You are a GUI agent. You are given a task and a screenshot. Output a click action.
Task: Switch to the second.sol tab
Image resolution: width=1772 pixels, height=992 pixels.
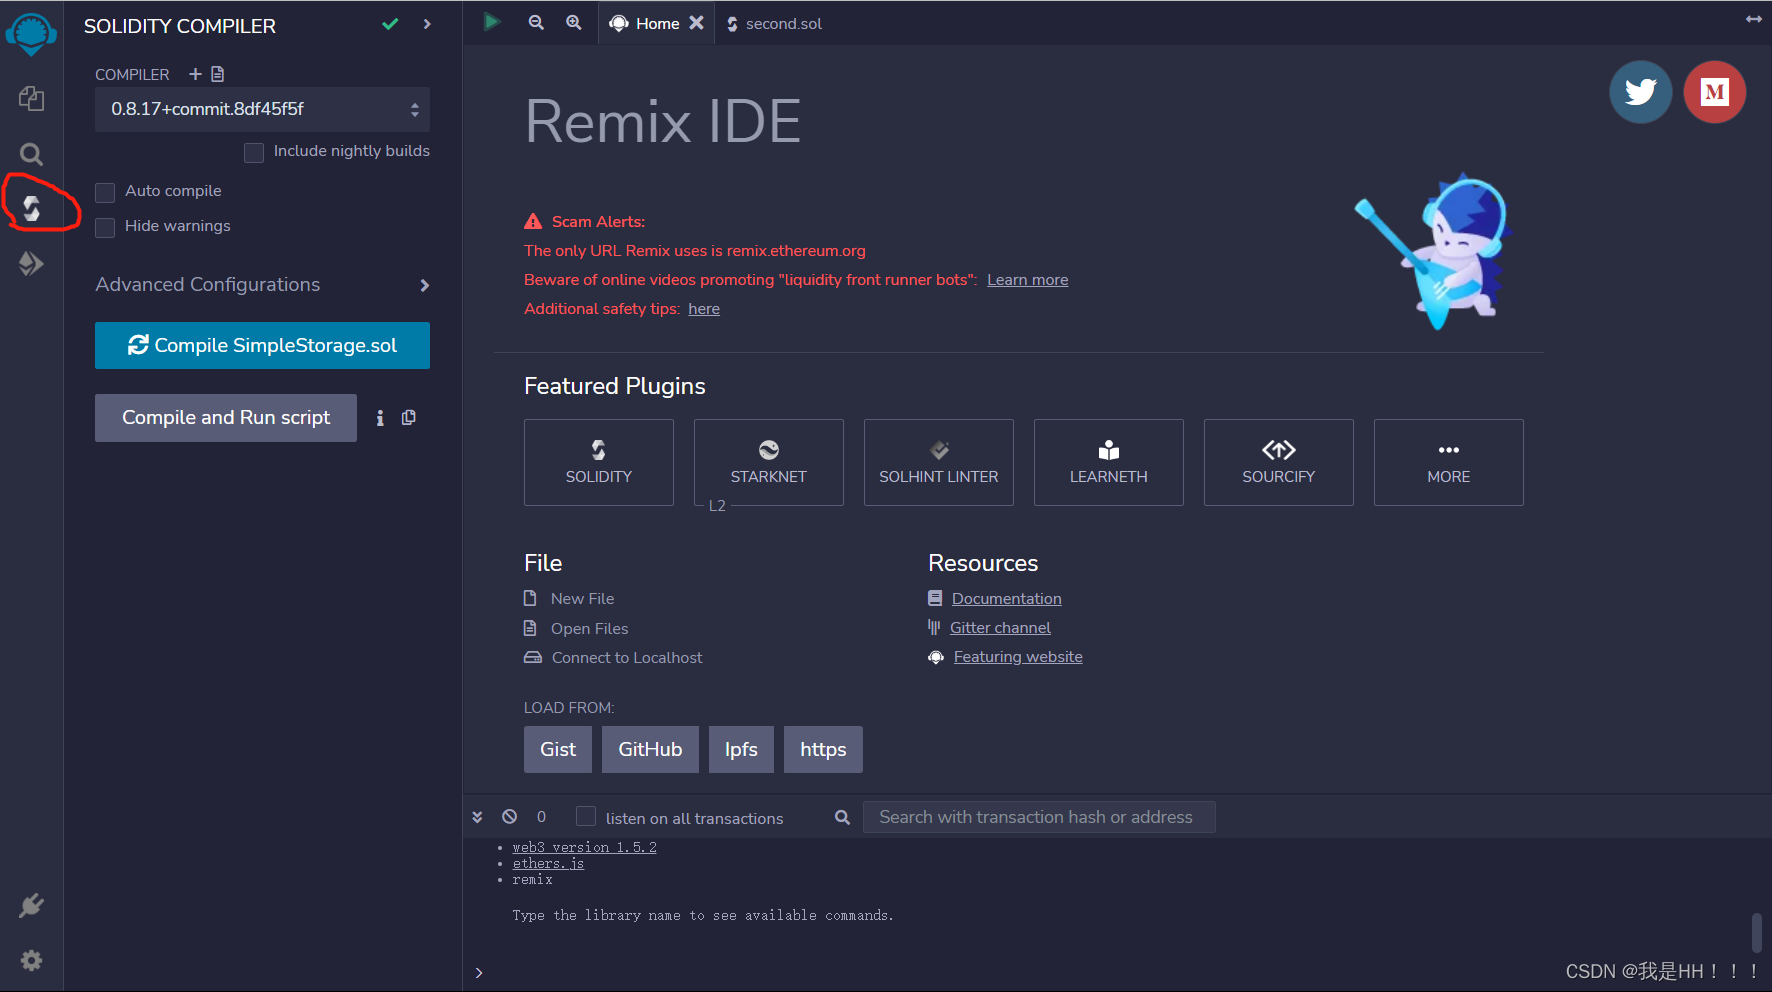(x=774, y=23)
